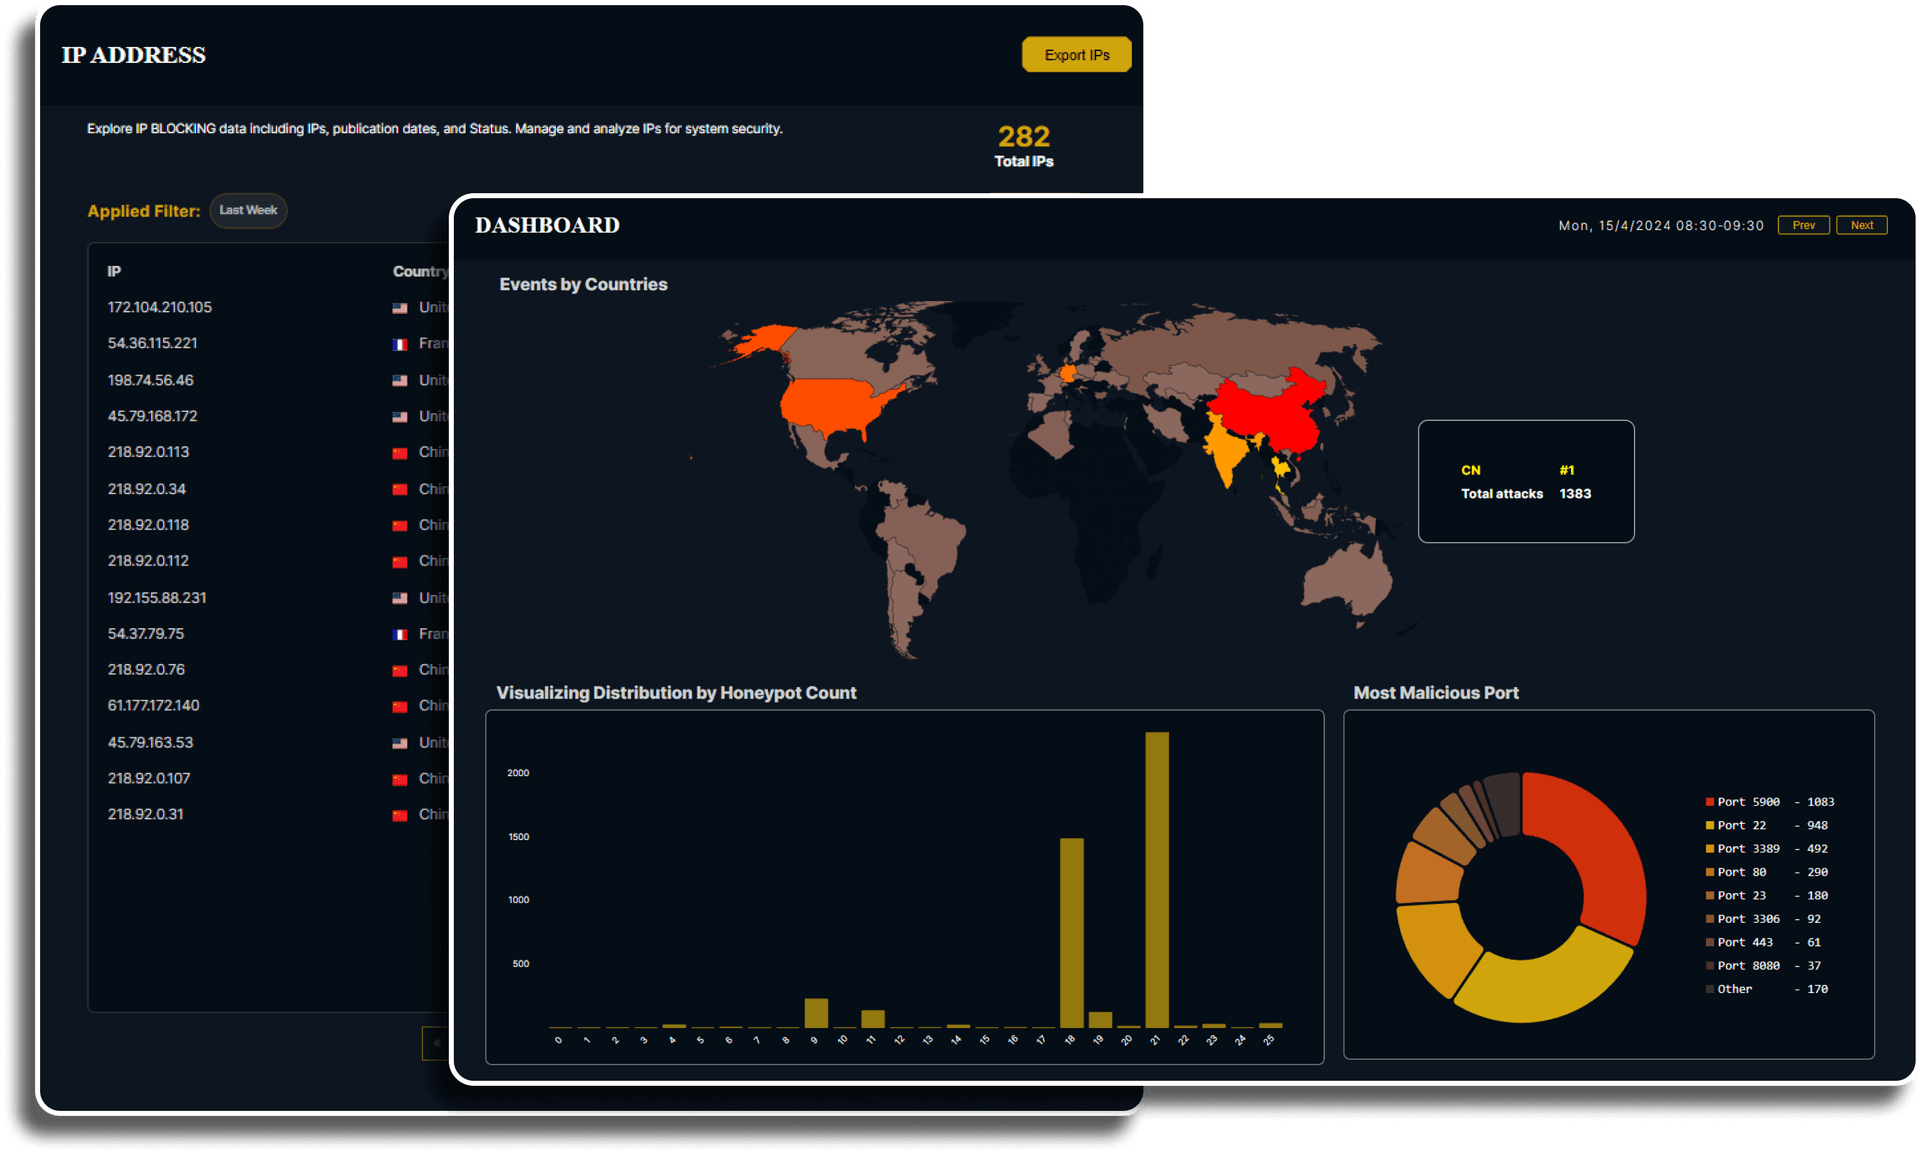Remove the Last Week filter chip
This screenshot has width=1920, height=1153.
click(x=248, y=210)
